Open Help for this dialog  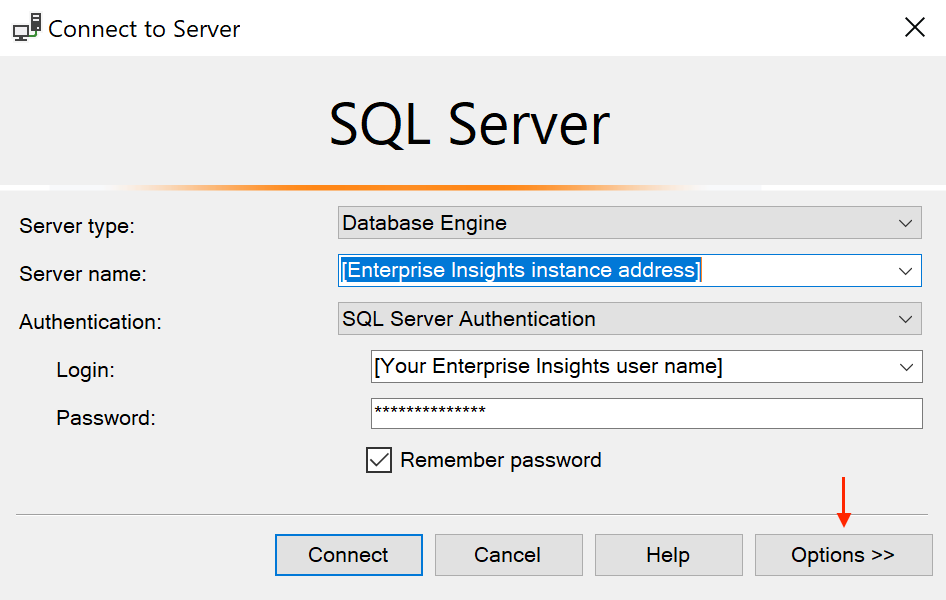tap(668, 555)
